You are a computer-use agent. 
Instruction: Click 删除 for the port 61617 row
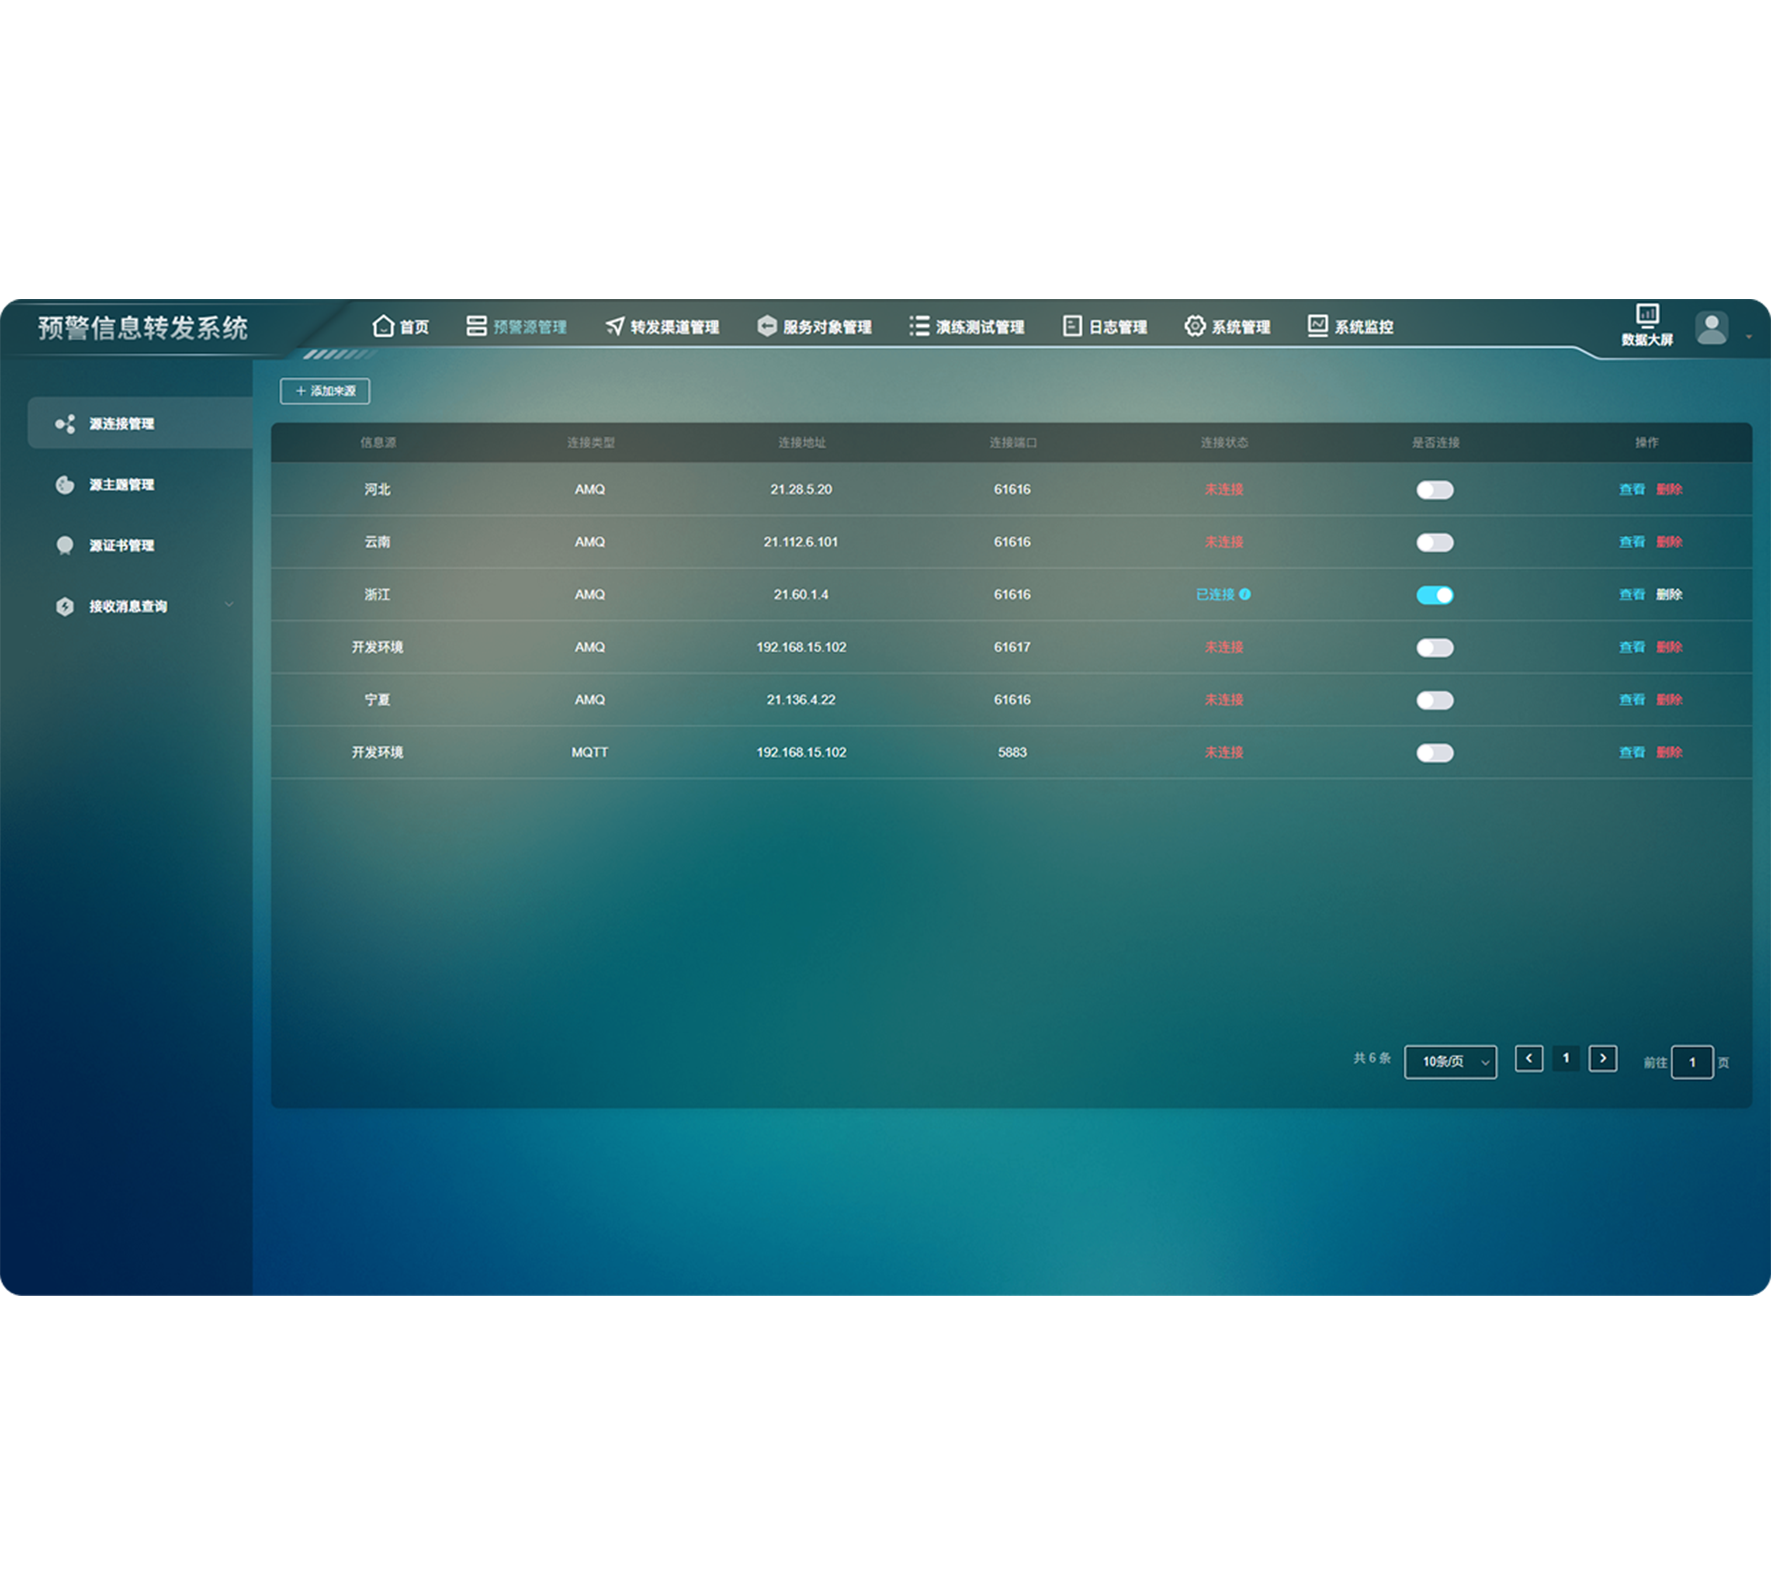[1669, 647]
